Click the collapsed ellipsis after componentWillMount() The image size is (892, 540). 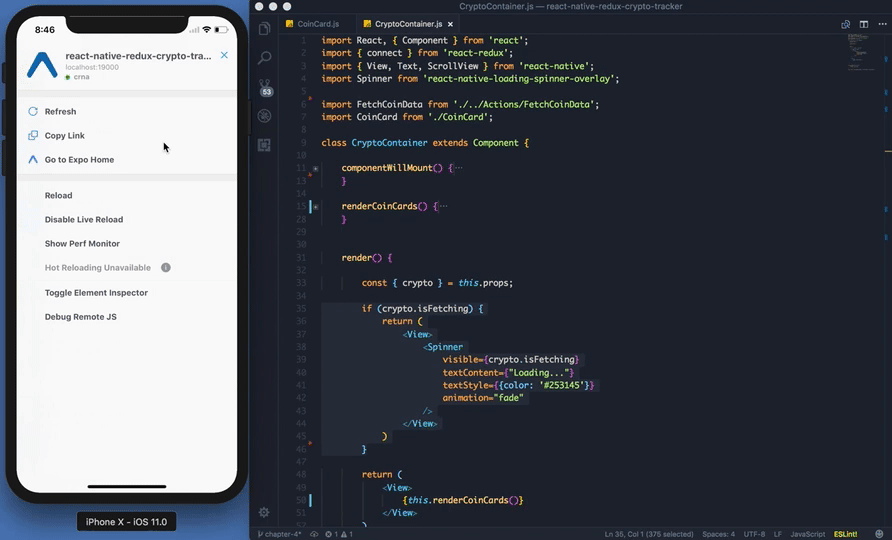tap(459, 168)
